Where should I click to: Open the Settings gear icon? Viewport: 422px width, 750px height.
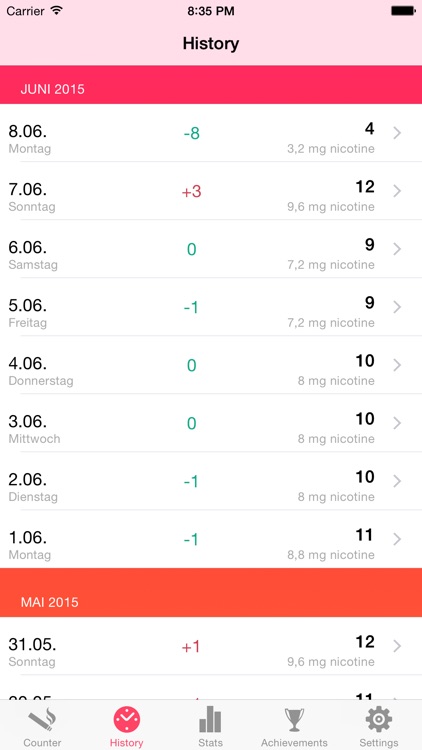coord(379,719)
